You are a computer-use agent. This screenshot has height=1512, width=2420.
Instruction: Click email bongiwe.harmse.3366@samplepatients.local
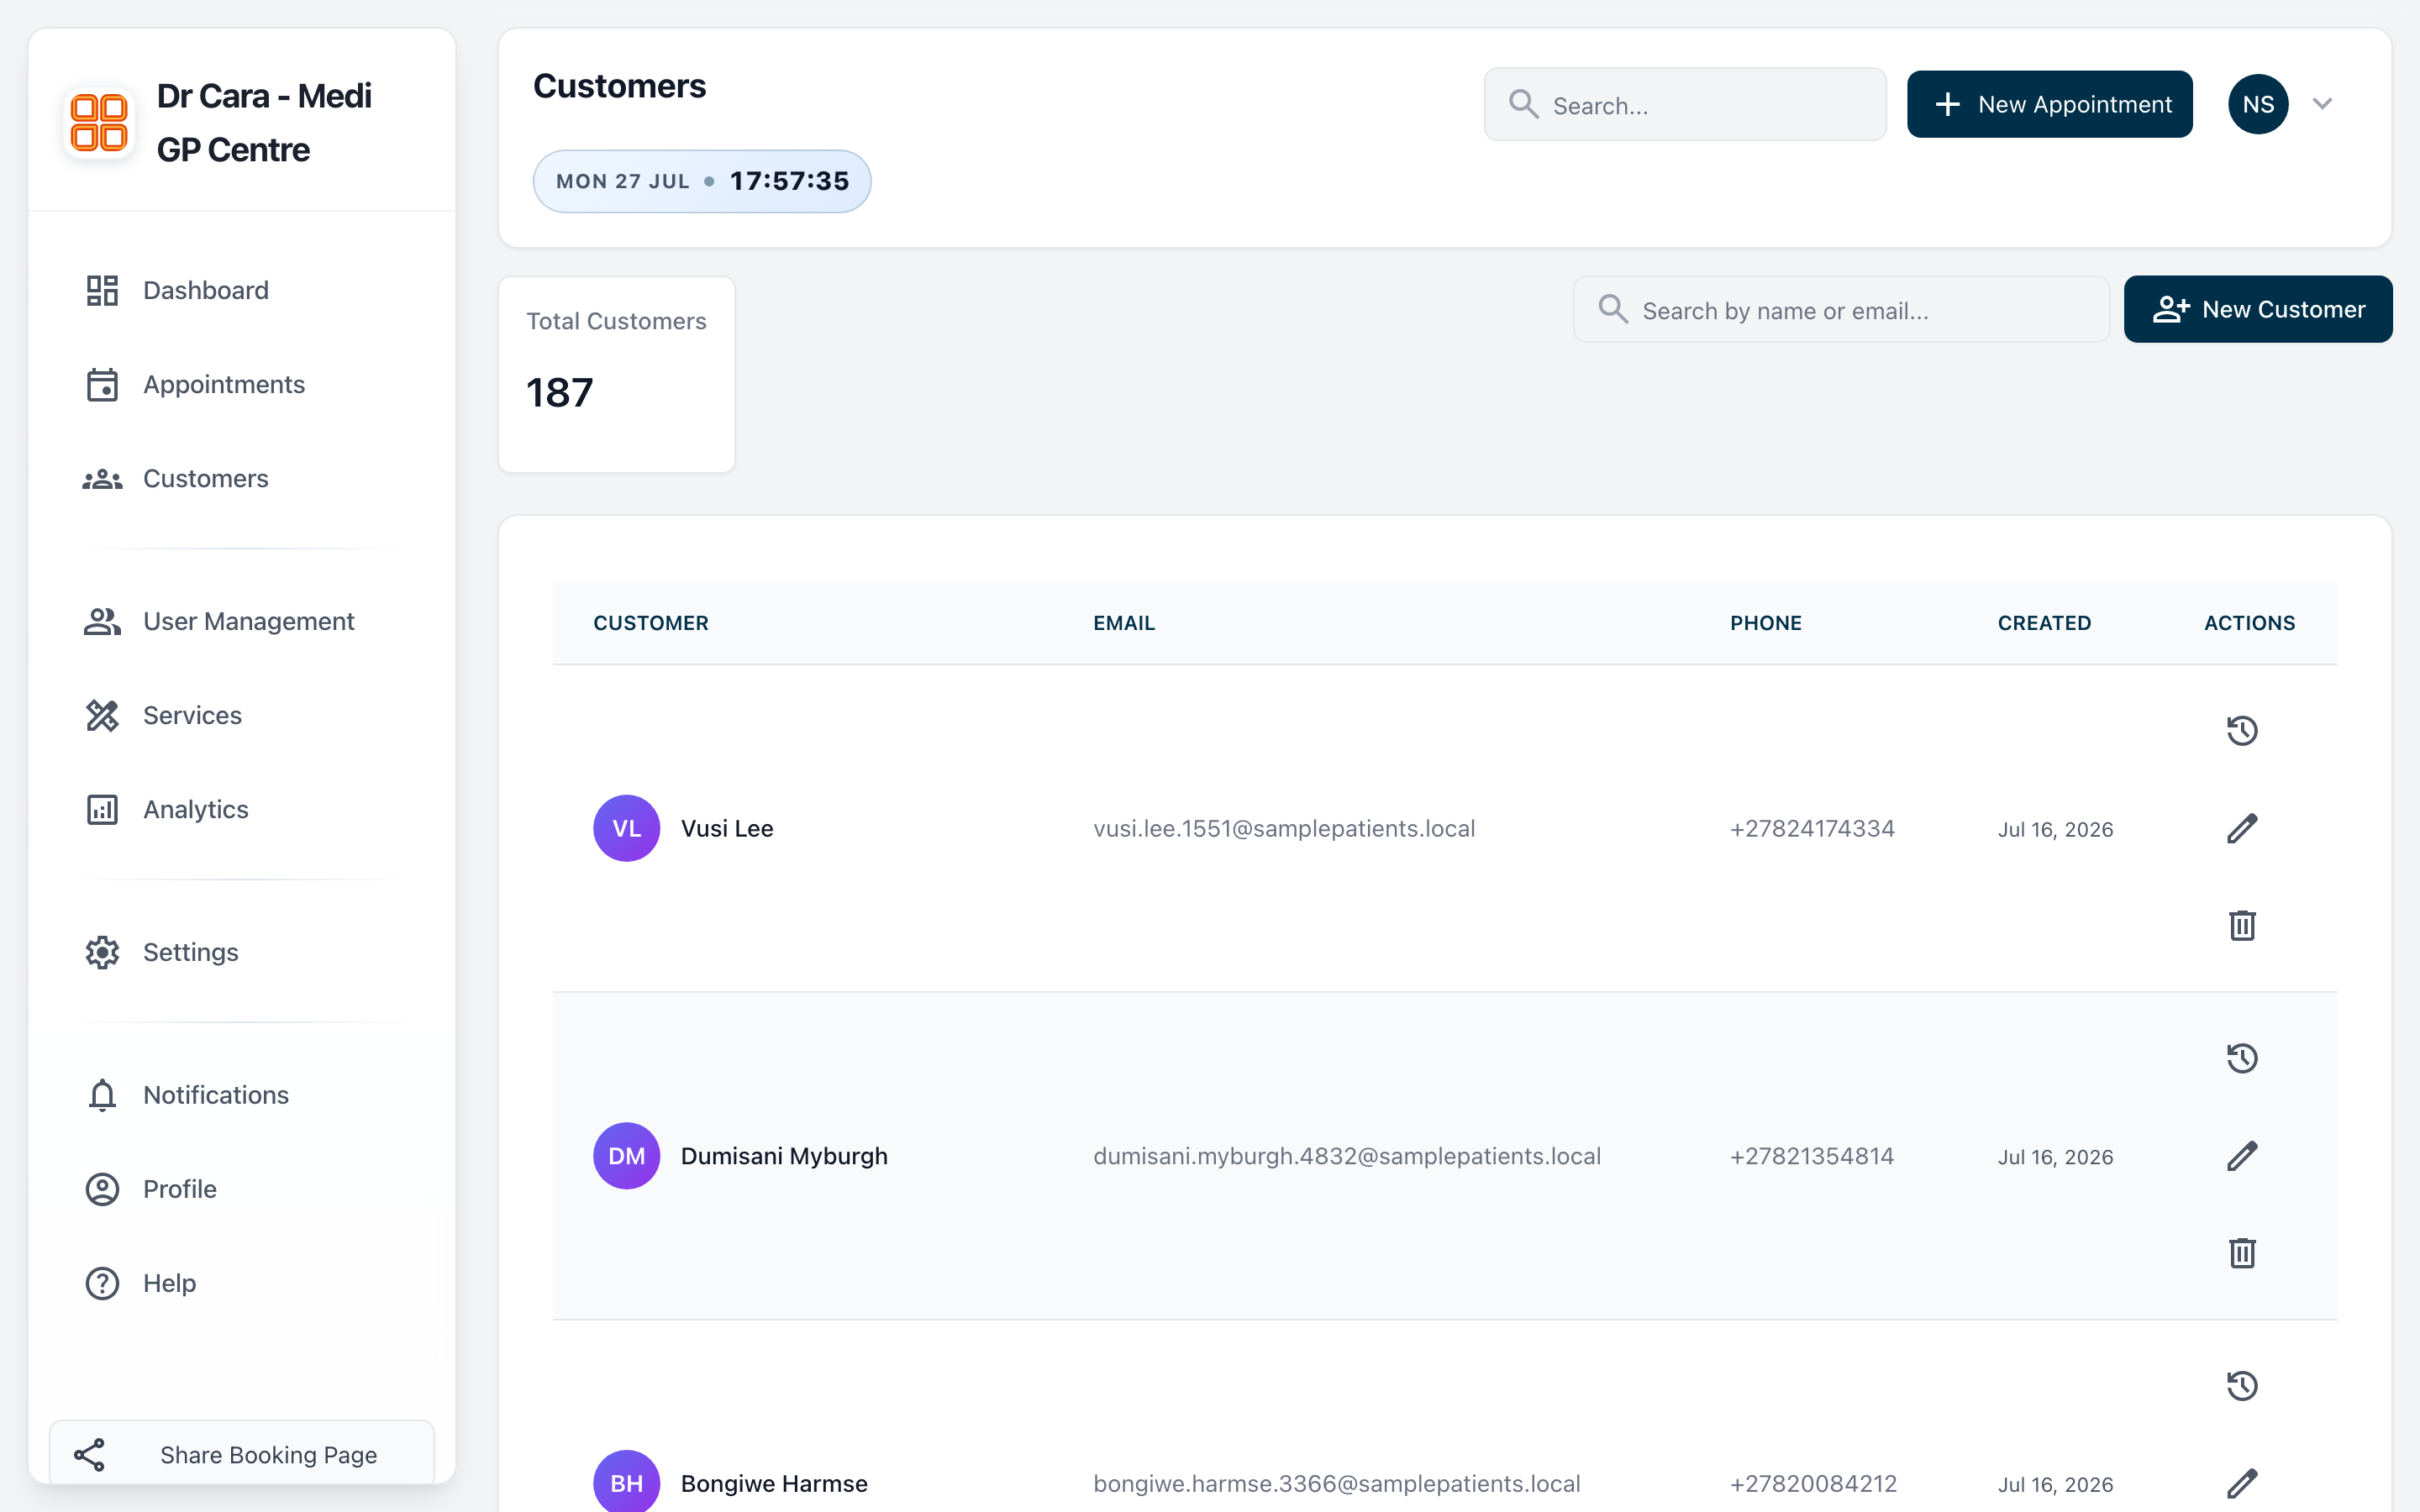tap(1337, 1483)
